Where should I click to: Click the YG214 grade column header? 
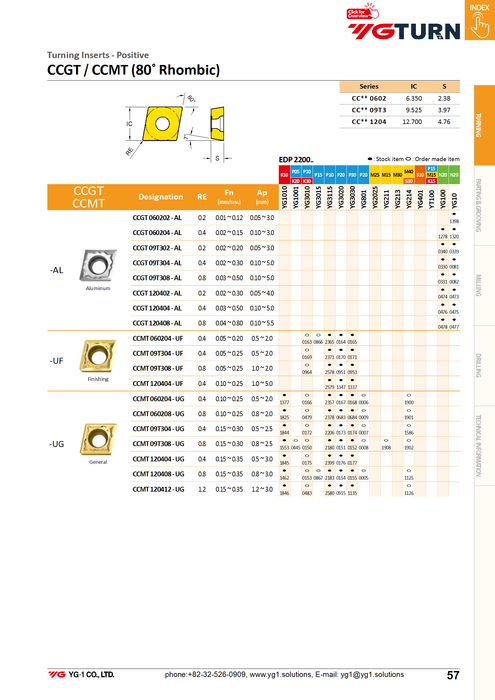click(x=409, y=197)
